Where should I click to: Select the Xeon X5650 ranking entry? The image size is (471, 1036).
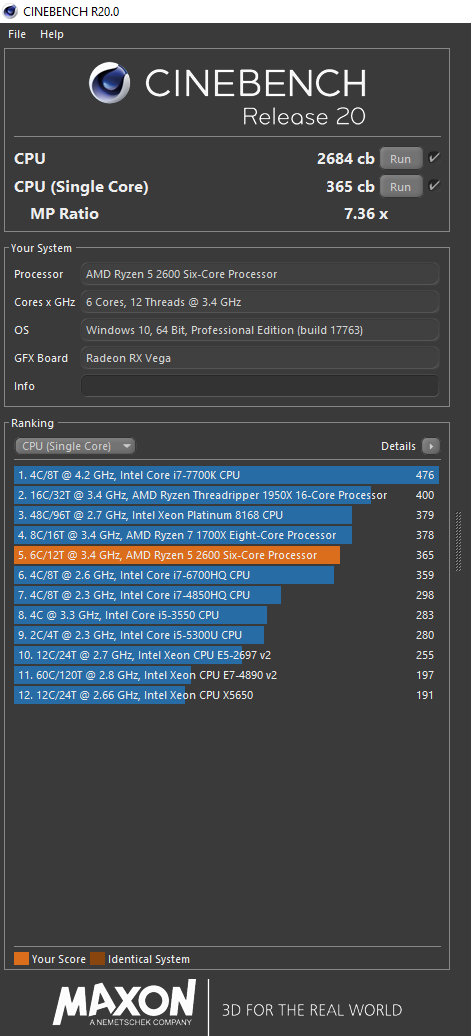pos(226,695)
